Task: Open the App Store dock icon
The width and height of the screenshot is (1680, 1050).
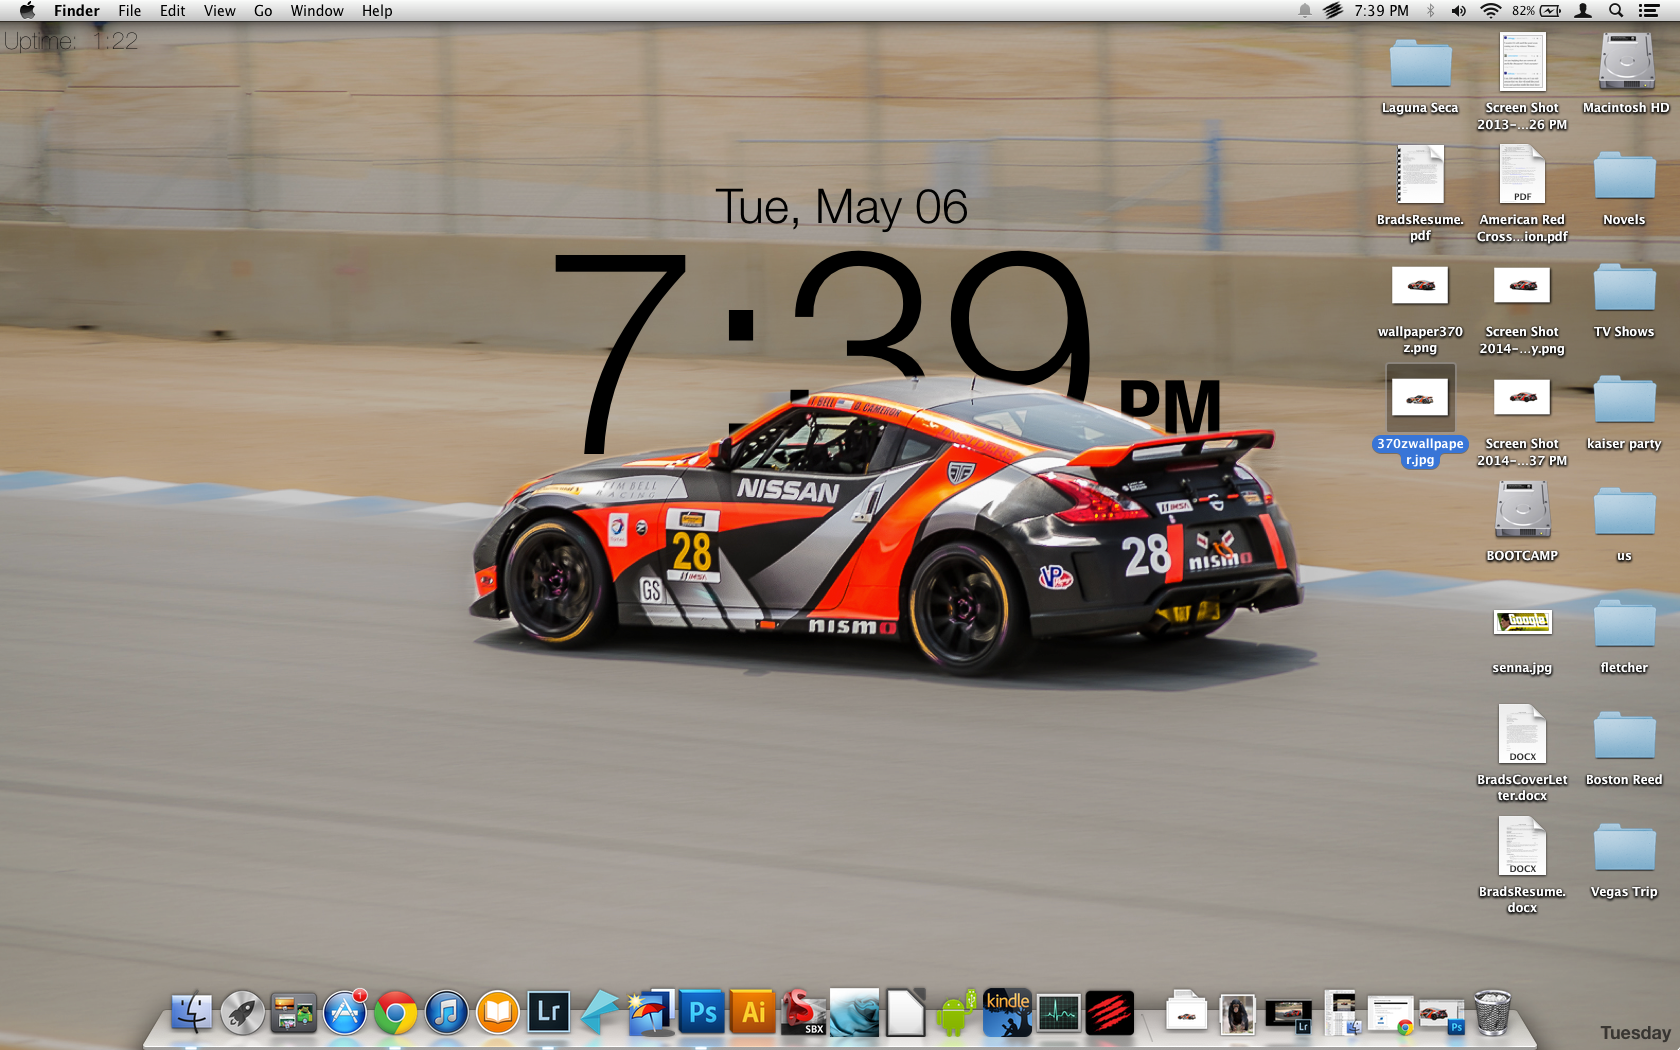Action: [x=345, y=1013]
